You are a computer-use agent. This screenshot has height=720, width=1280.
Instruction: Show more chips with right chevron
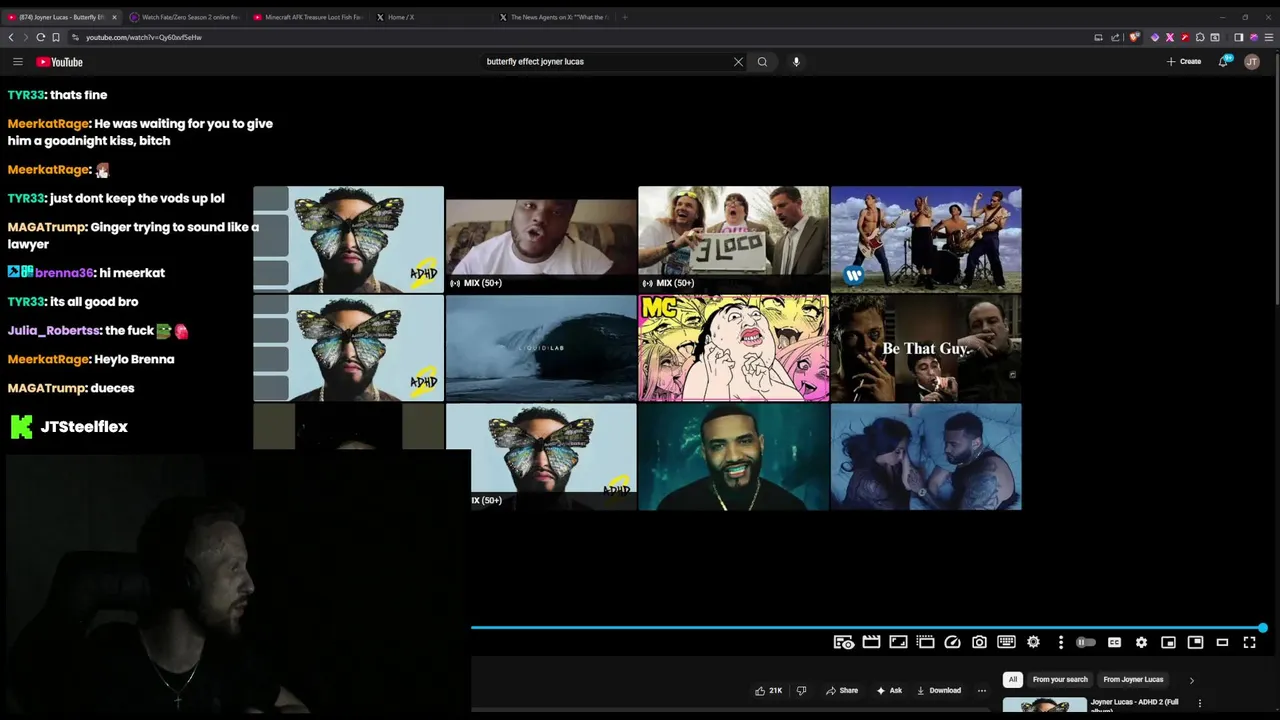(x=1191, y=680)
